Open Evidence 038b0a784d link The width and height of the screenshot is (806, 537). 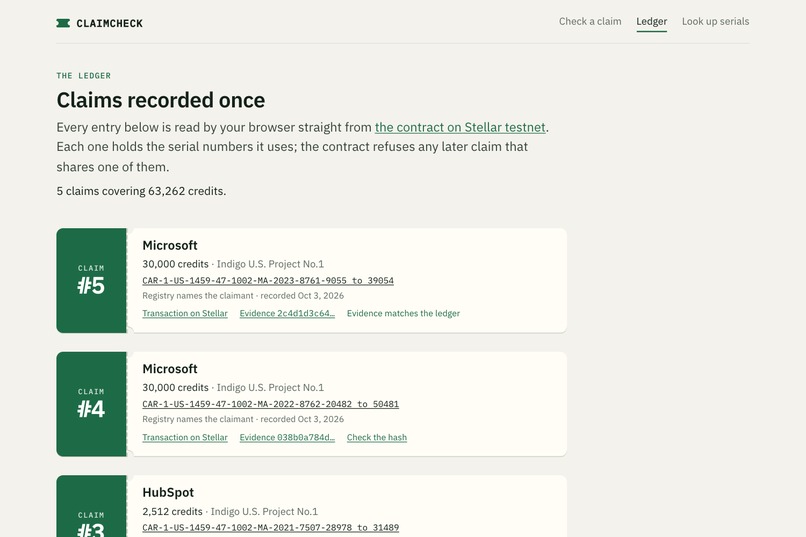coord(287,437)
